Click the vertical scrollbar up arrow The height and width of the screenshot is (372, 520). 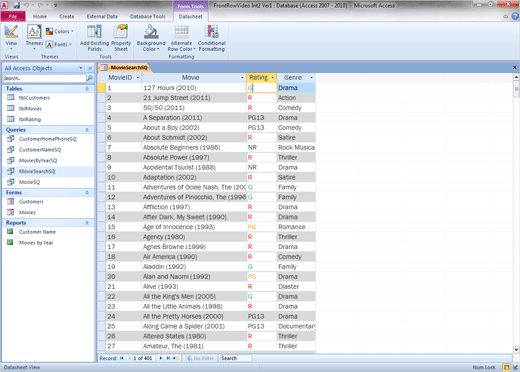click(516, 77)
